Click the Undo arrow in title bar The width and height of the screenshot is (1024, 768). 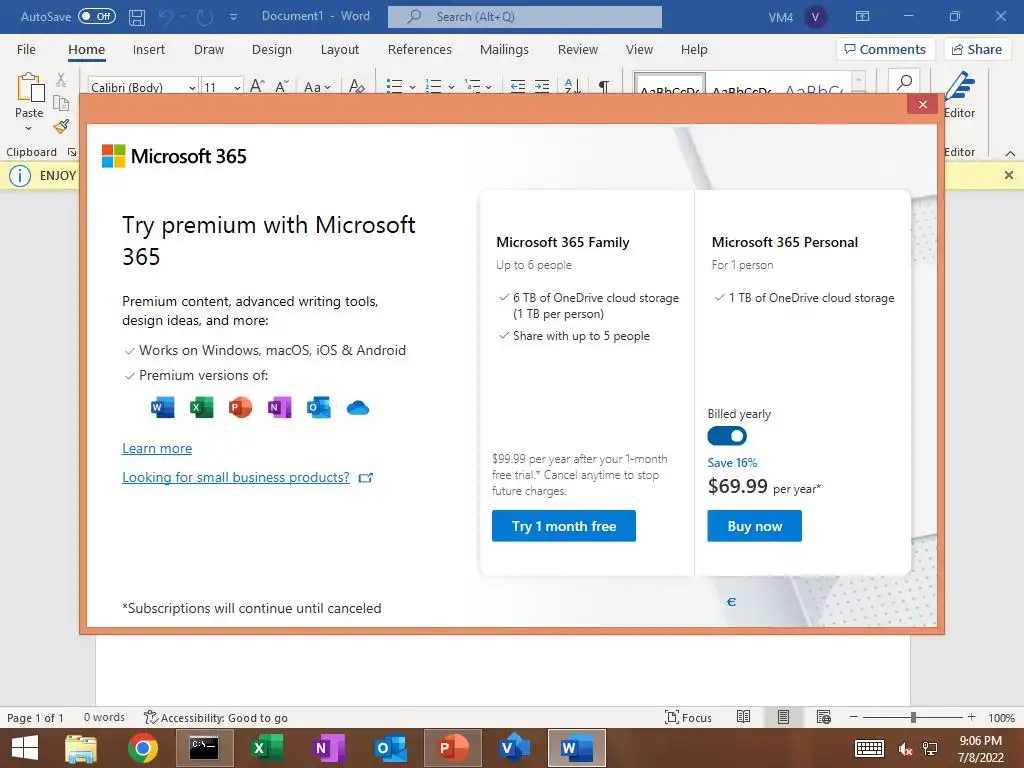point(167,17)
